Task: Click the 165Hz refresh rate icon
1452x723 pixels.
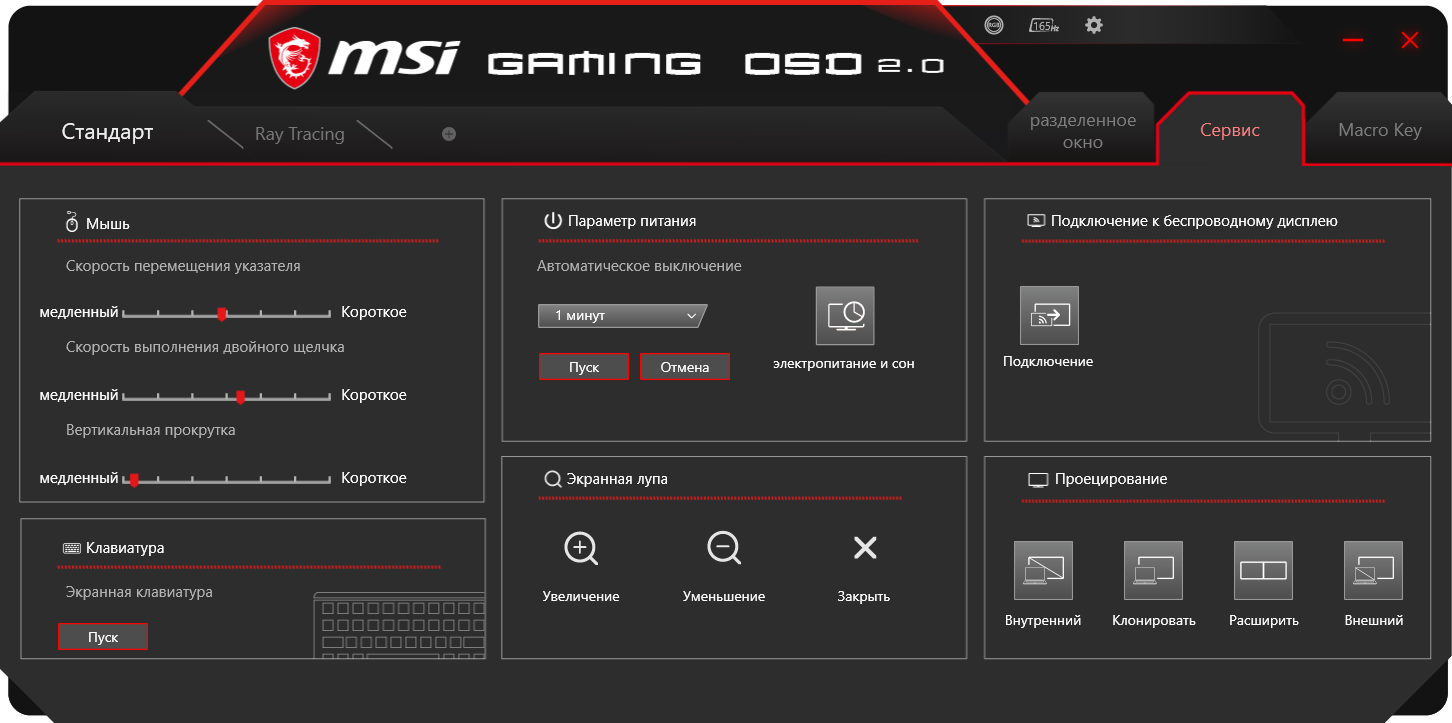Action: point(1044,25)
